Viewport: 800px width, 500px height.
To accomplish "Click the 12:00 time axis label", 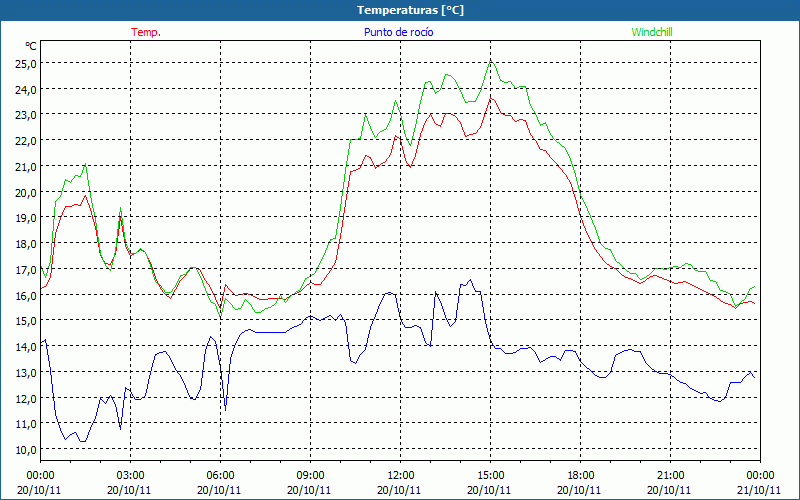I will click(x=401, y=476).
